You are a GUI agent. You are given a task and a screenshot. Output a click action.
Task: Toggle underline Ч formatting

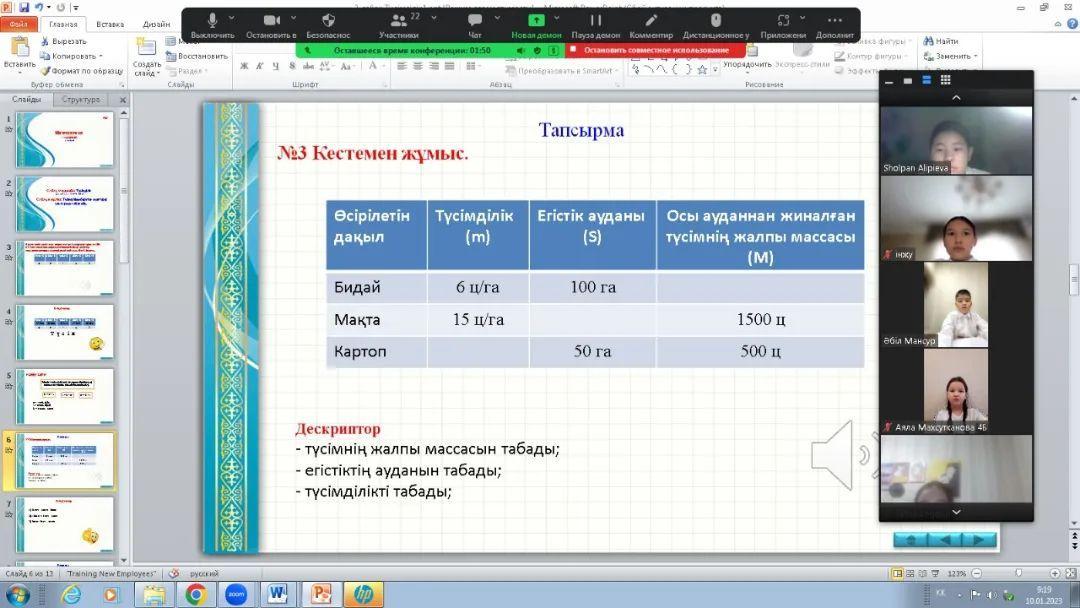[x=276, y=66]
